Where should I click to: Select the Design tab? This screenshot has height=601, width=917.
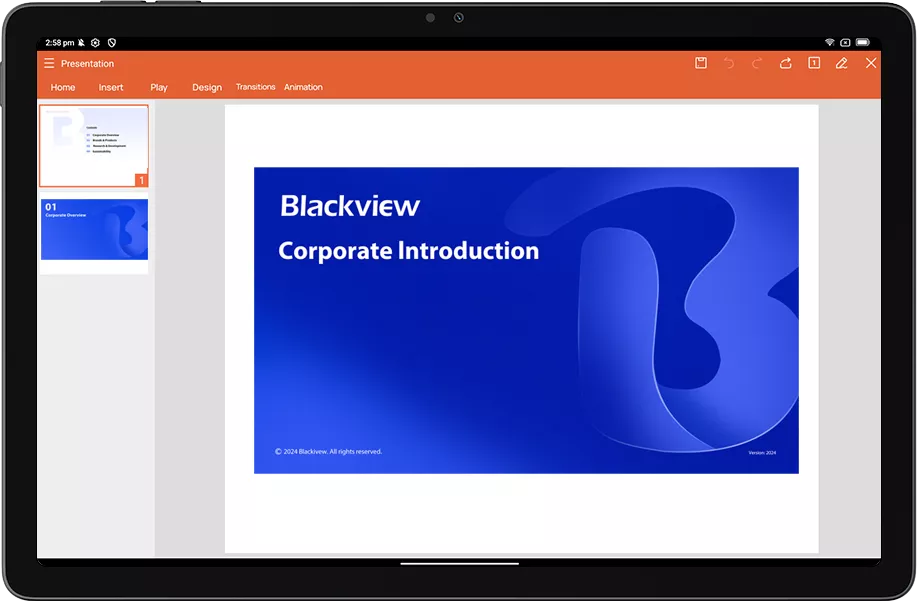[x=207, y=87]
